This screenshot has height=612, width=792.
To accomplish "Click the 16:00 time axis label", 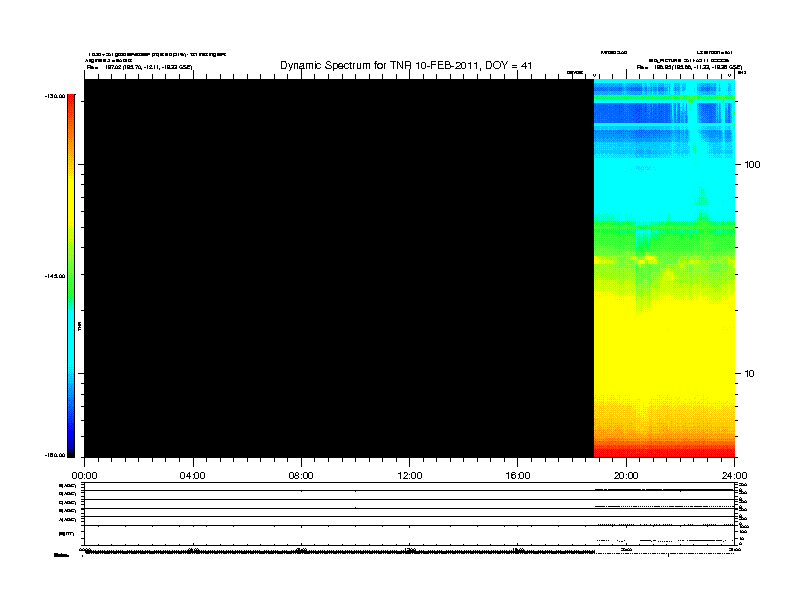I will 518,476.
